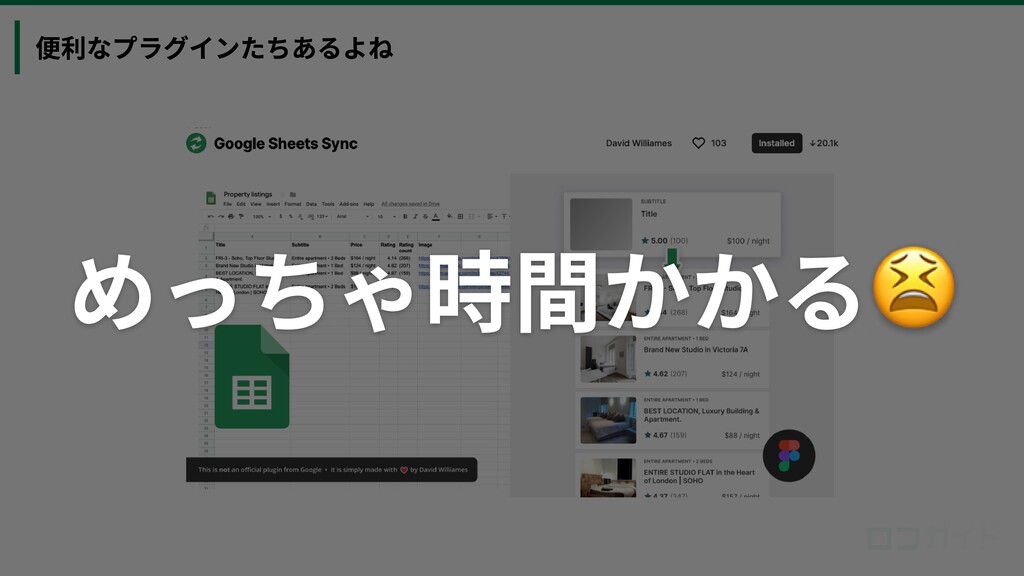Click 'Brand New Studio in Victoria 7A' card title
1024x576 pixels.
click(x=696, y=349)
